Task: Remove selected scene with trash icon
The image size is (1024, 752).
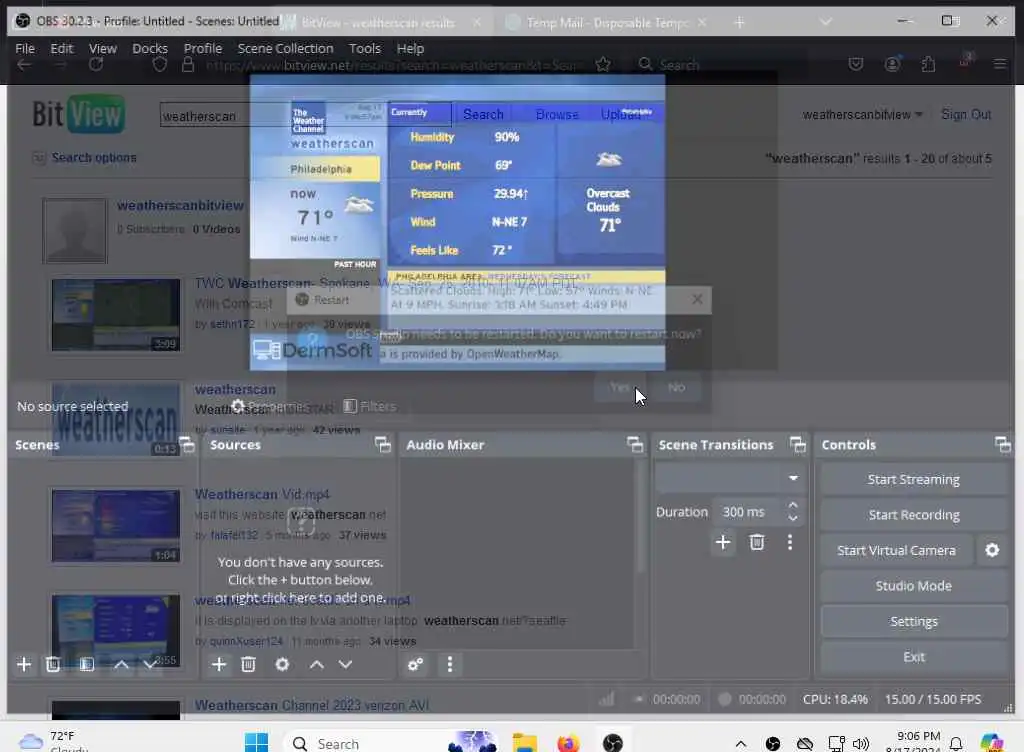Action: point(53,665)
